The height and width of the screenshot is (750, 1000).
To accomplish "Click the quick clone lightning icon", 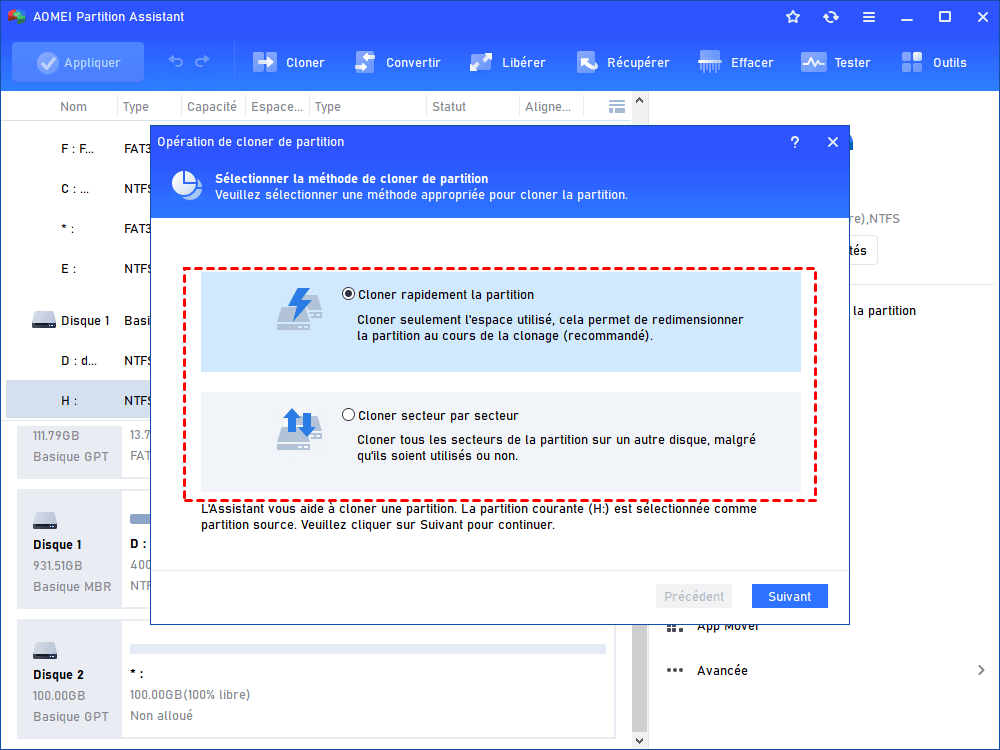I will tap(299, 309).
